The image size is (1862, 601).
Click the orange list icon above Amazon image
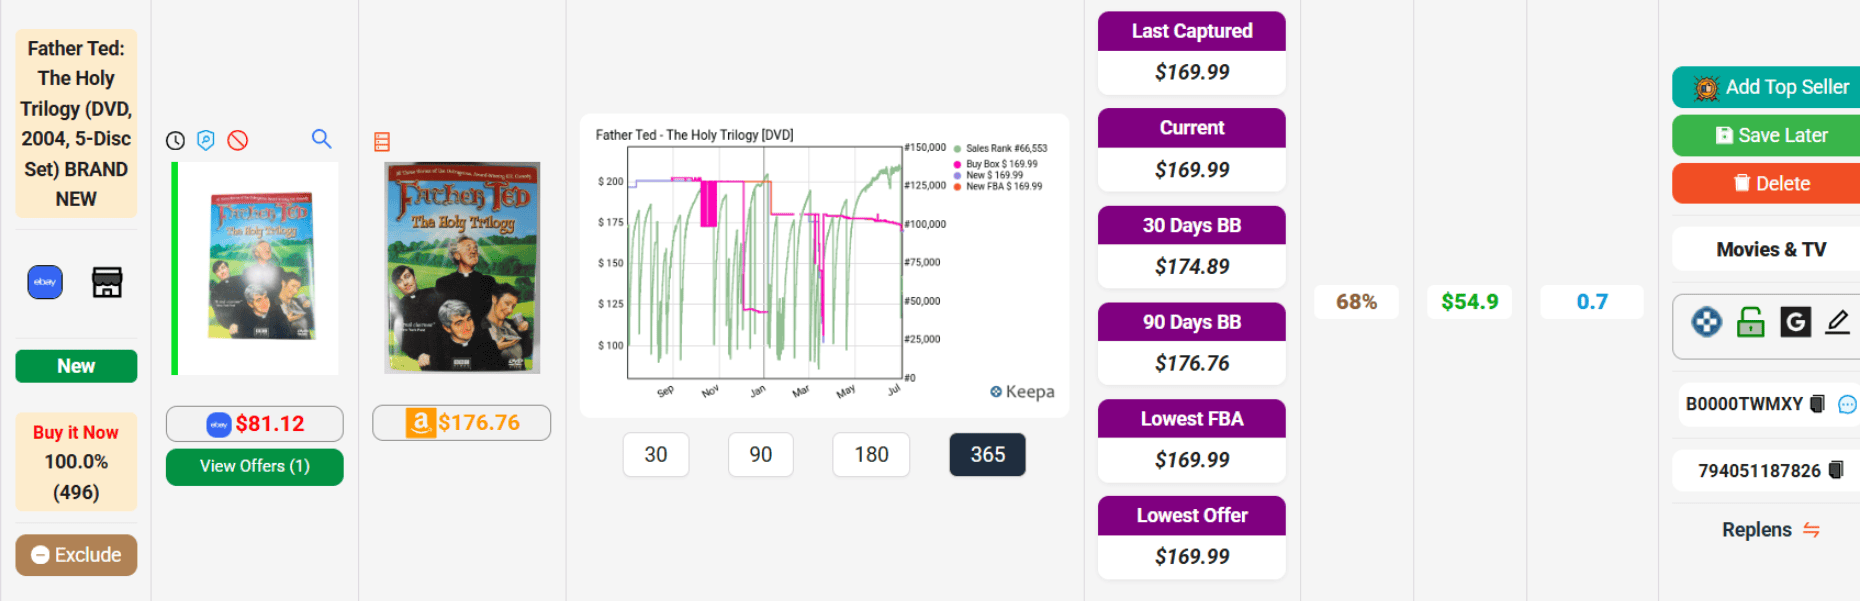coord(382,142)
